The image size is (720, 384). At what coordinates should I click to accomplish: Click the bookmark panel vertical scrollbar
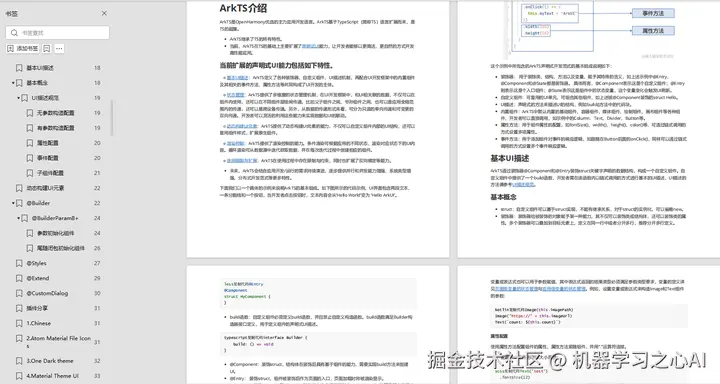pos(112,118)
